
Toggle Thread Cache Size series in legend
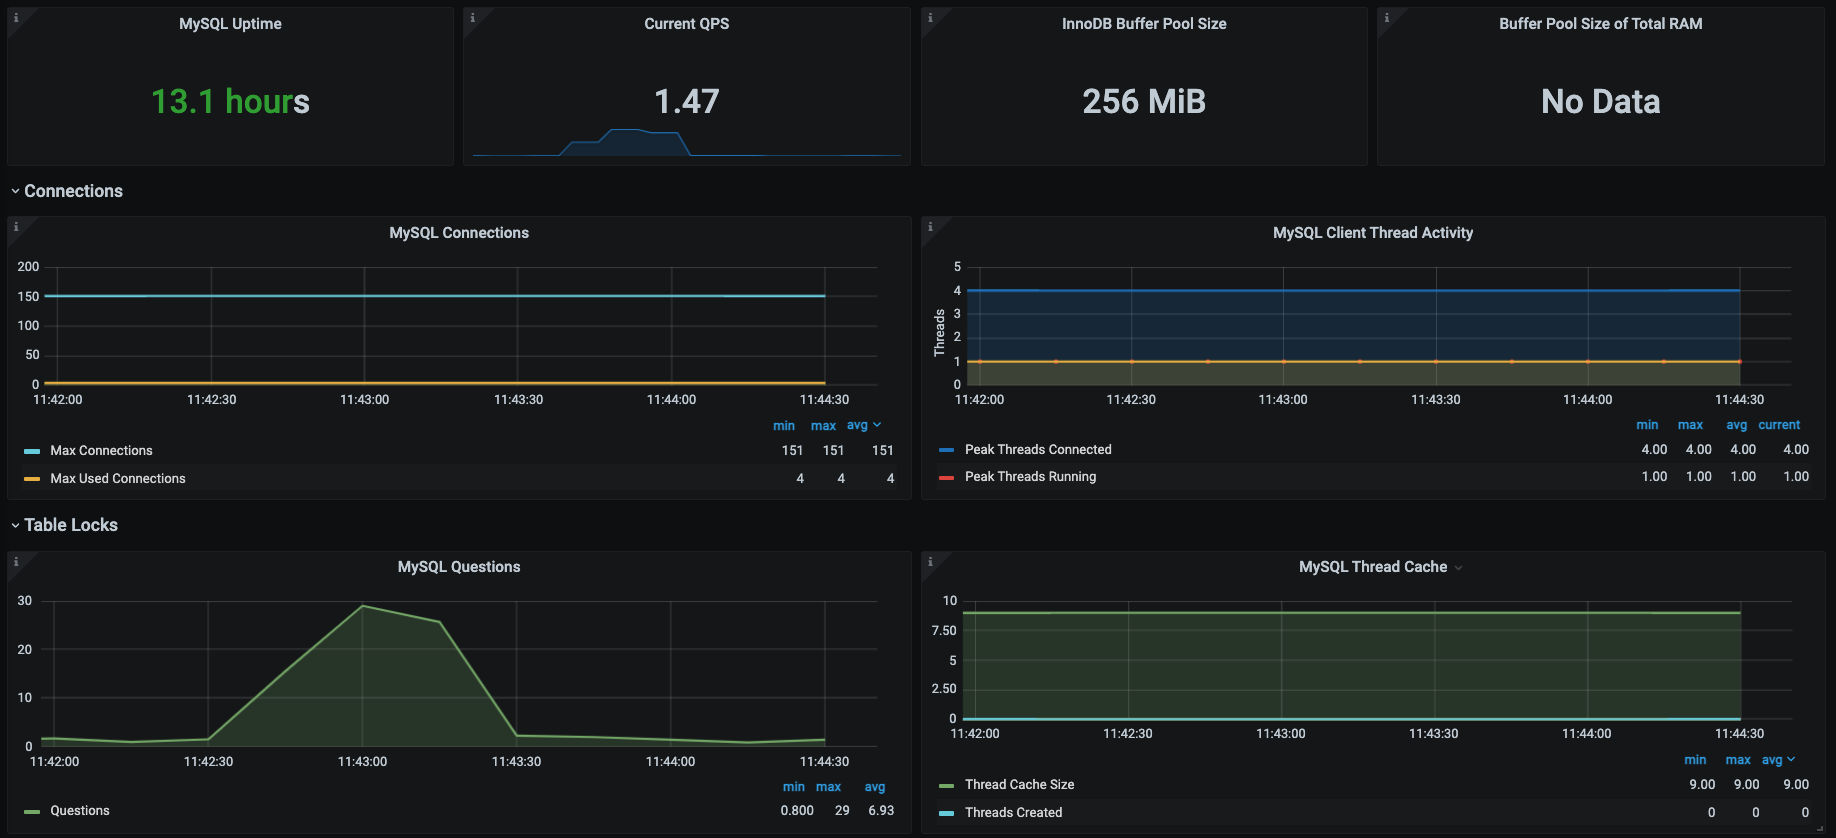(1019, 785)
